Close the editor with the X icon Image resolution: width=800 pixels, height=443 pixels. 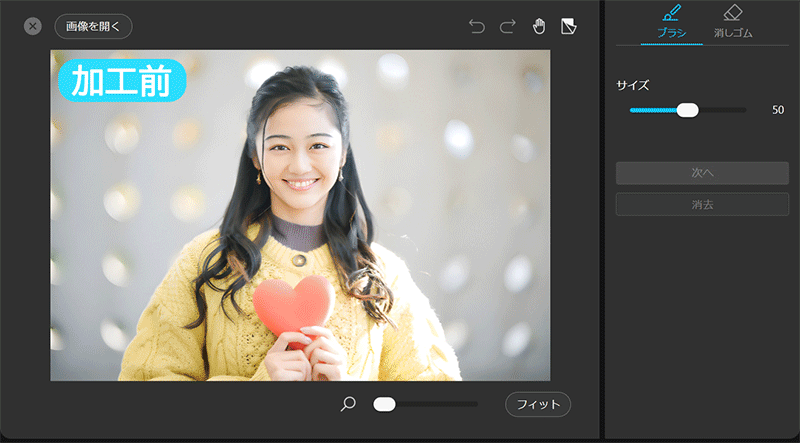click(33, 26)
